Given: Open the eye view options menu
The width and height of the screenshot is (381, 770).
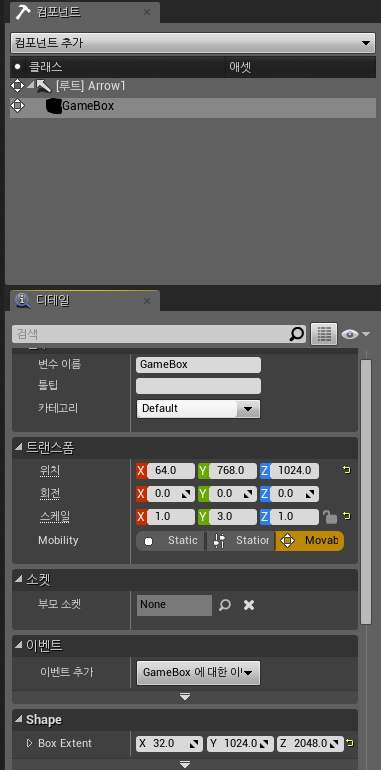Looking at the screenshot, I should 355,334.
